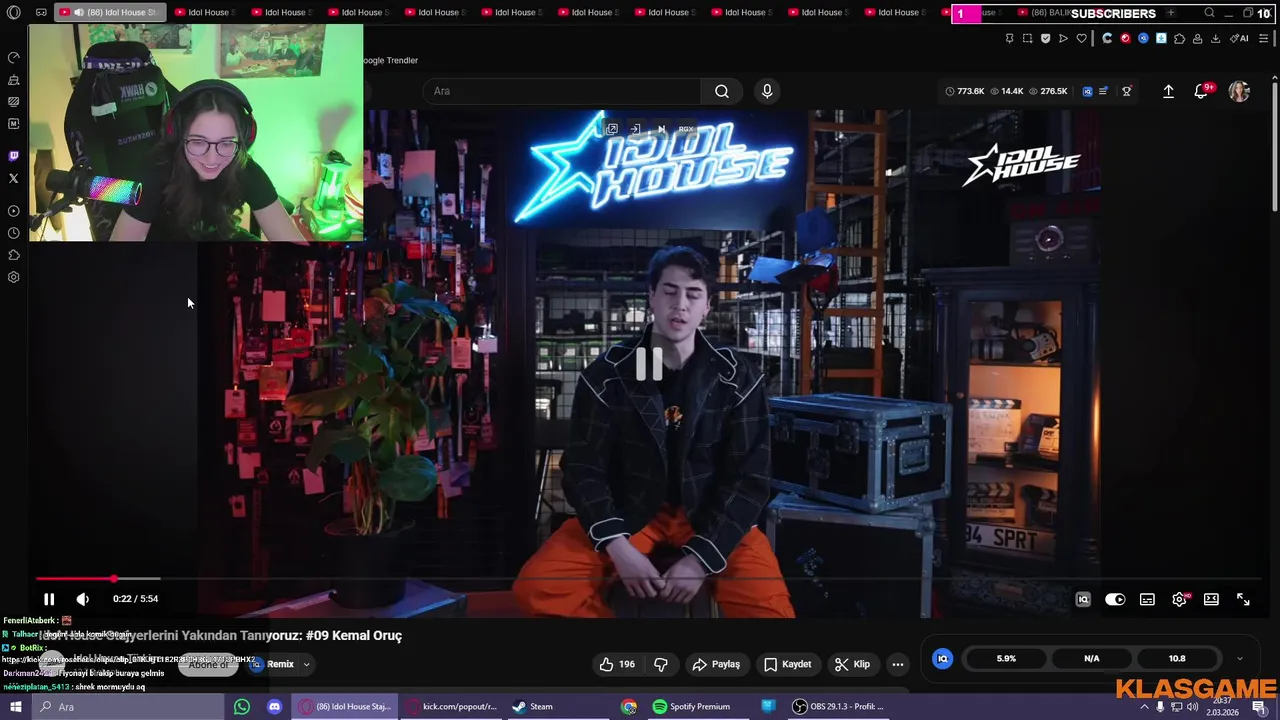Open the ad blocker shield icon
Viewport: 1280px width, 720px height.
coord(1045,39)
